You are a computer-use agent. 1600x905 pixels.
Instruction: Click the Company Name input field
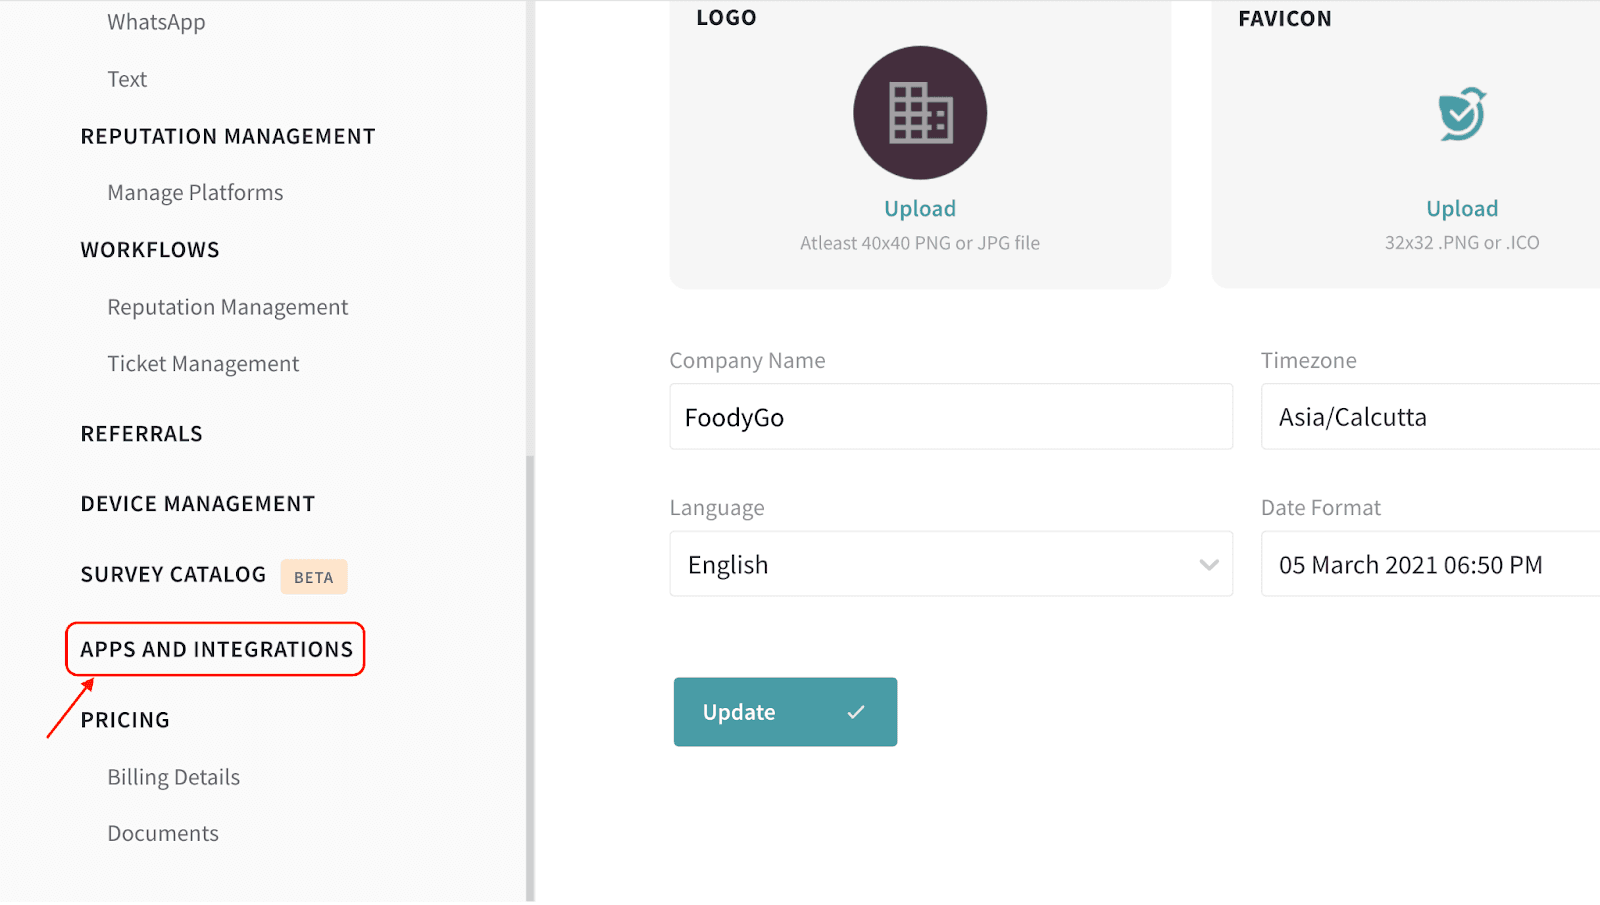(x=950, y=417)
